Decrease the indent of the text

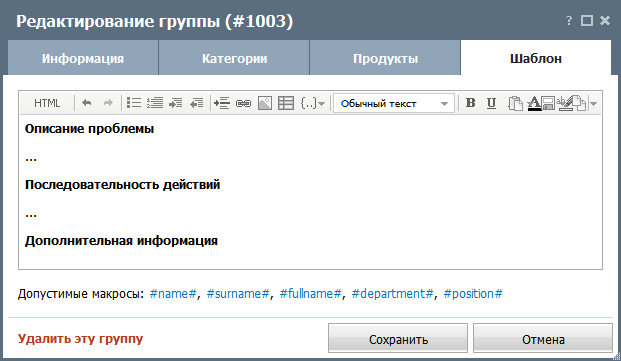coord(196,103)
